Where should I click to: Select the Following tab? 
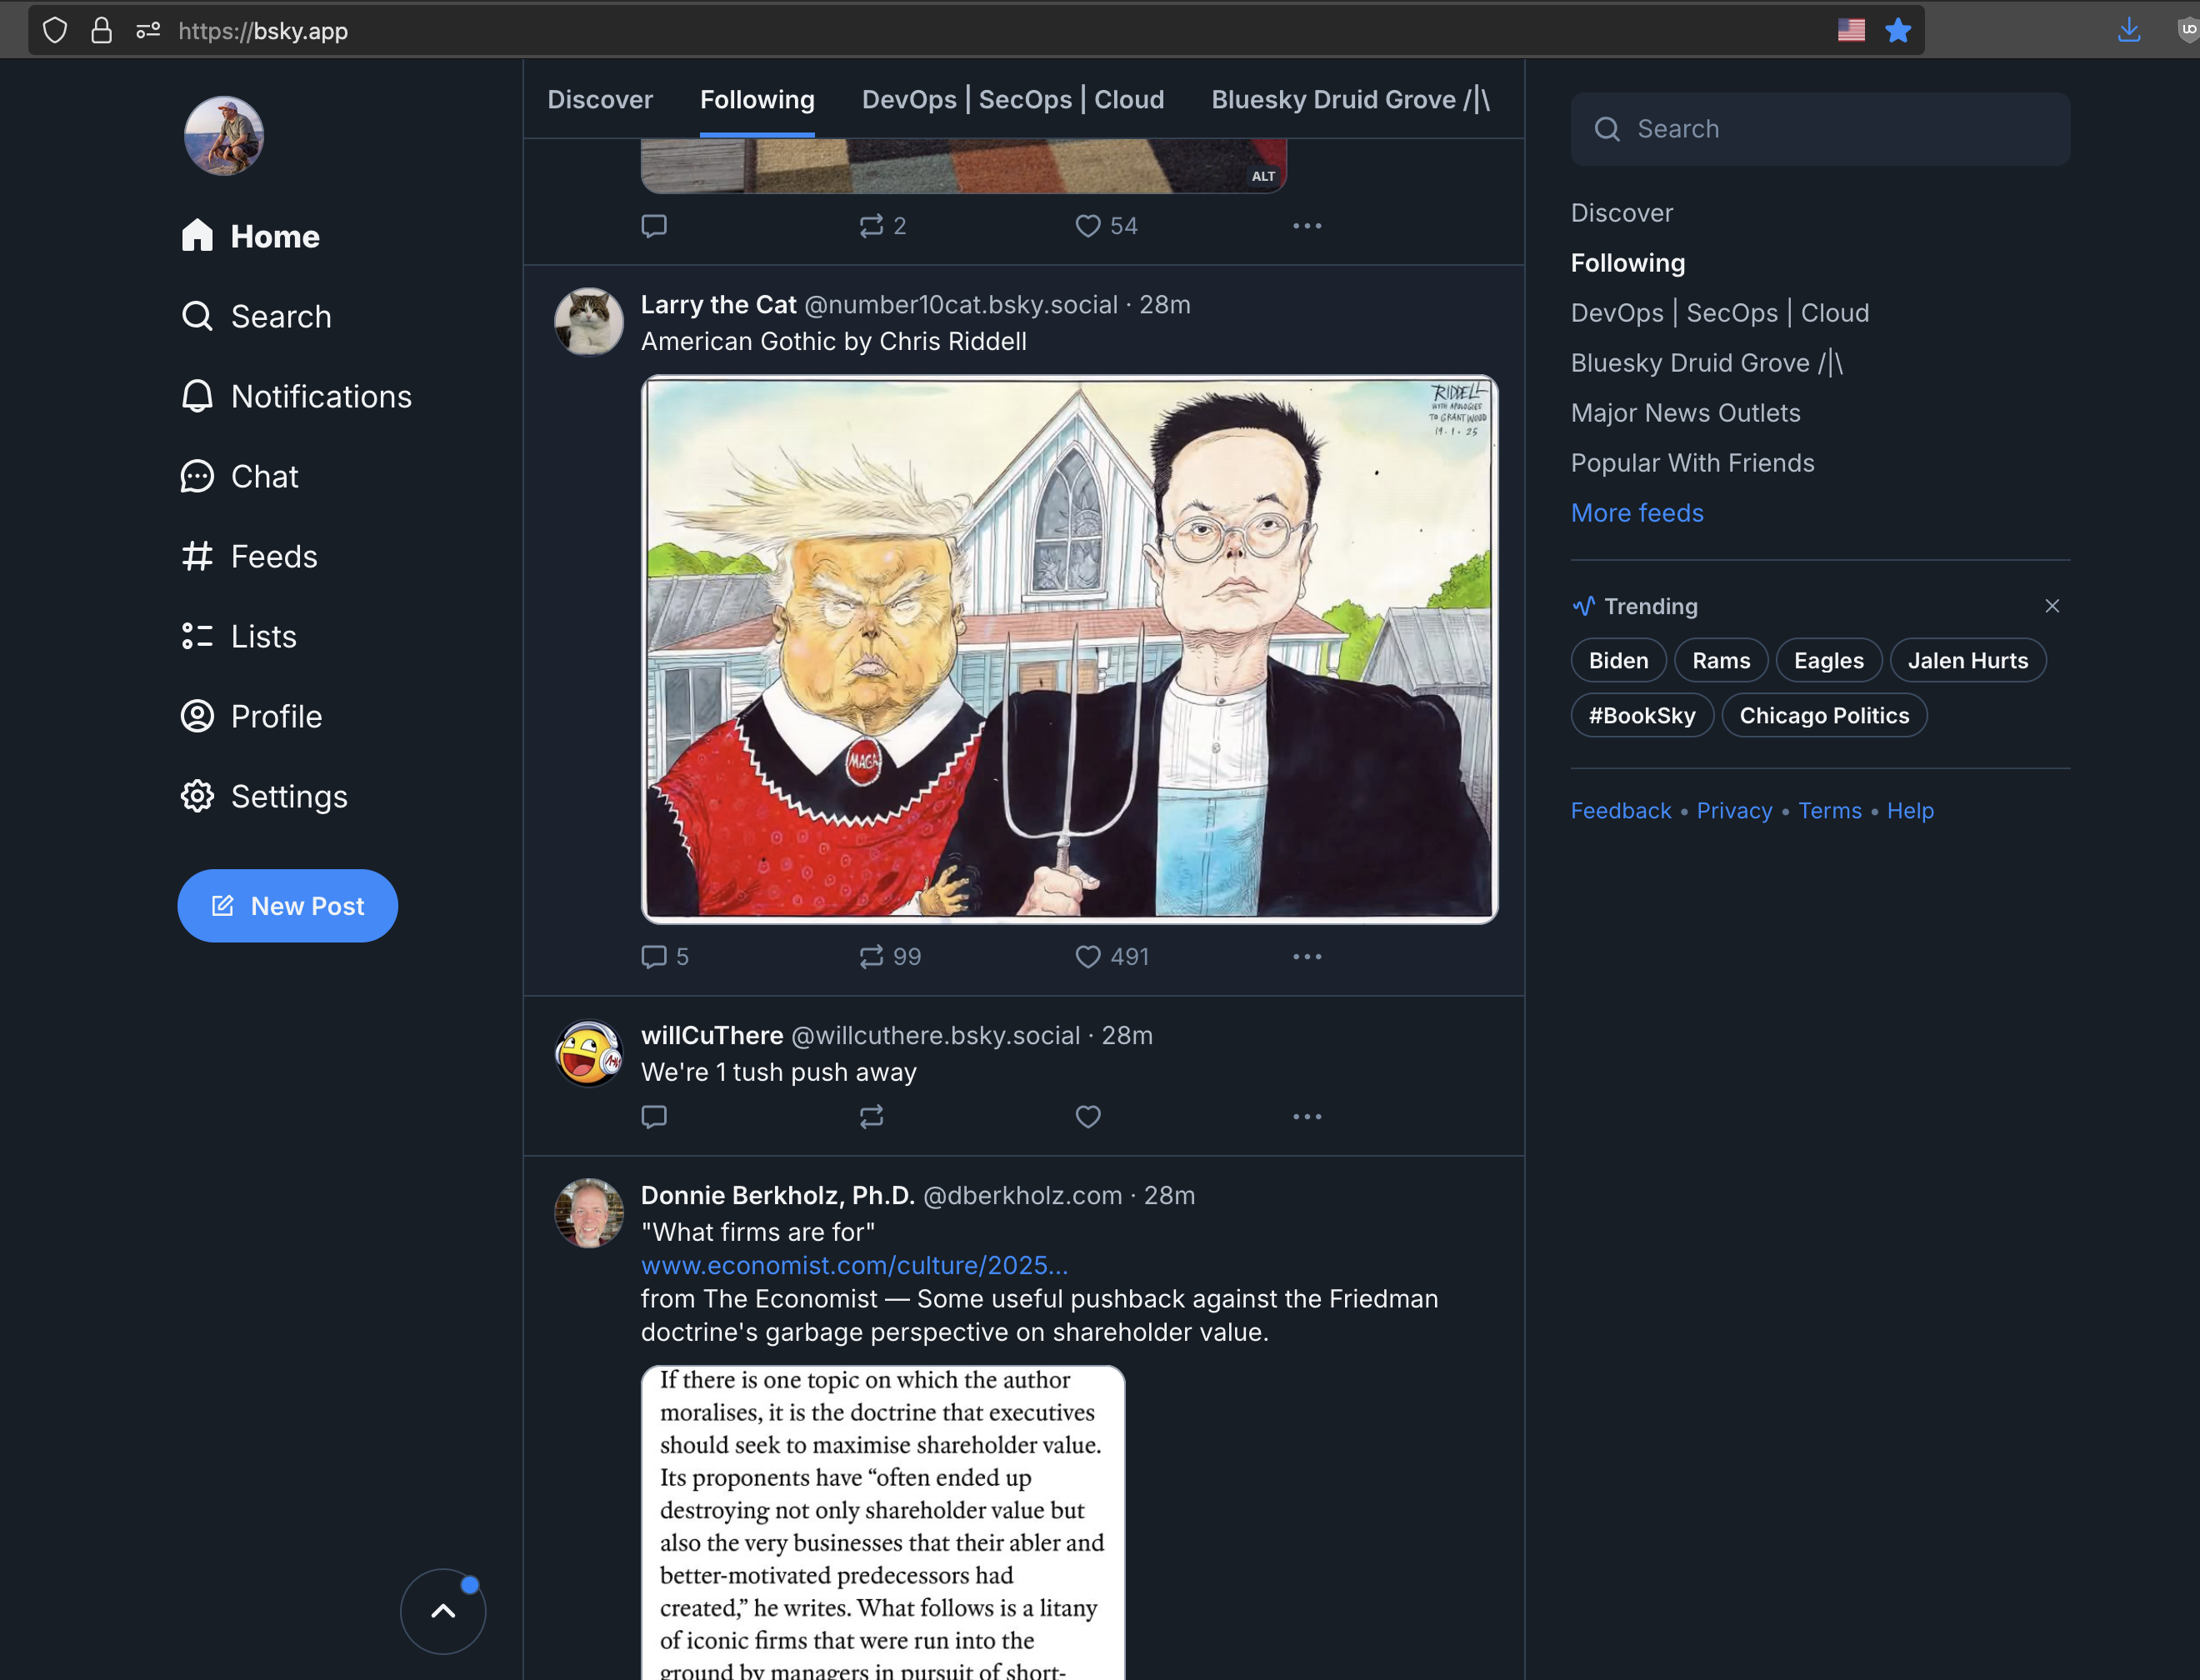click(757, 99)
